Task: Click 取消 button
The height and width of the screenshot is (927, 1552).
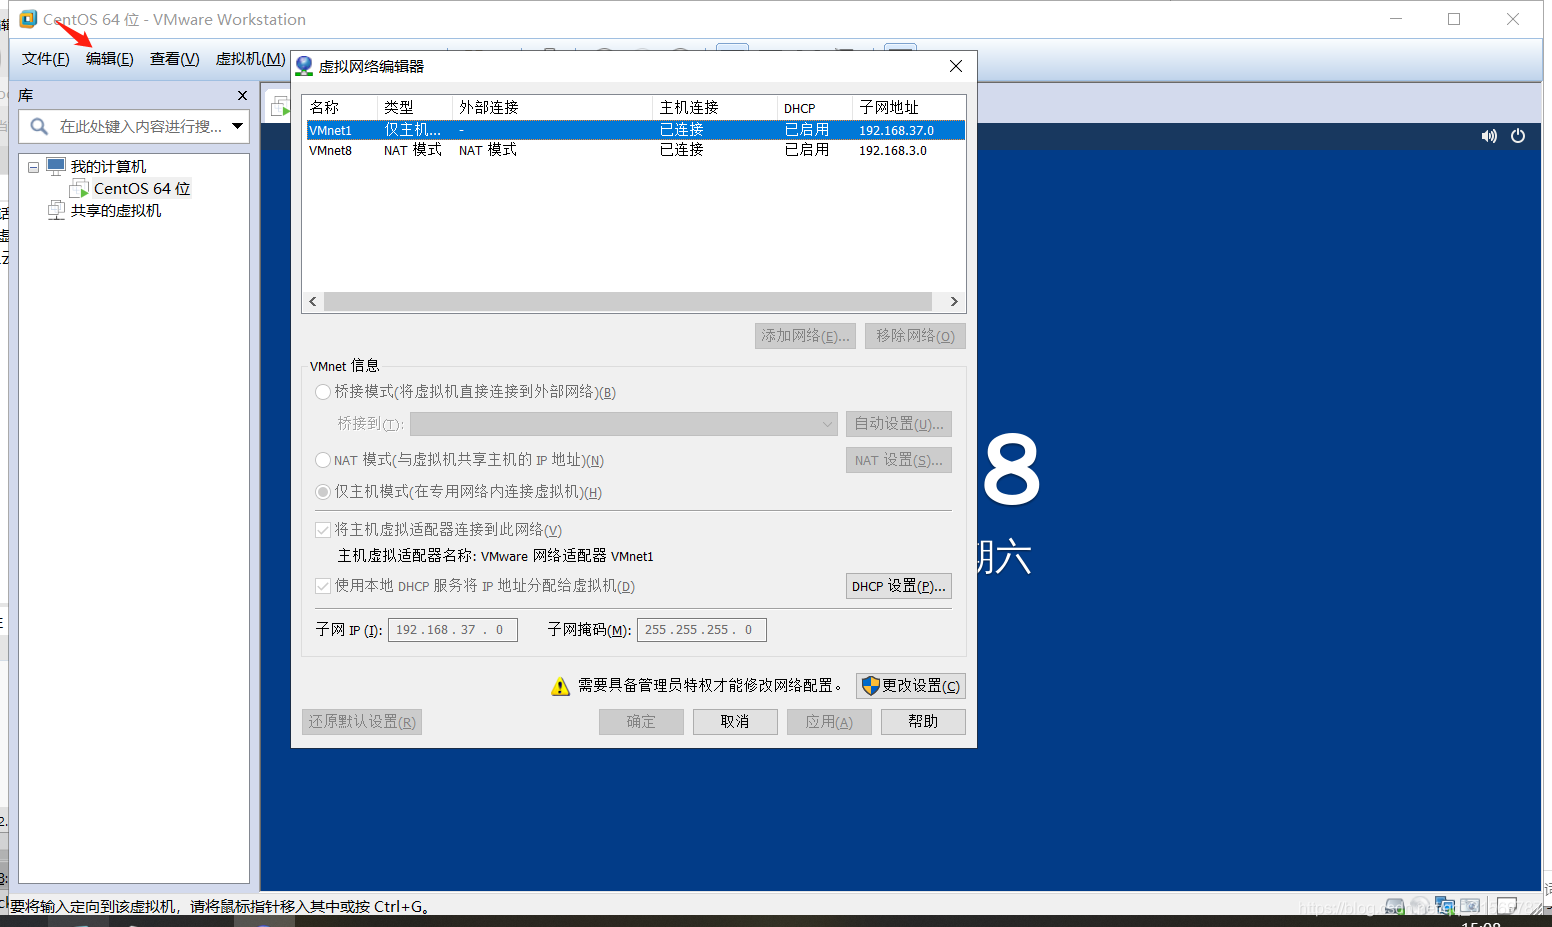Action: 735,722
